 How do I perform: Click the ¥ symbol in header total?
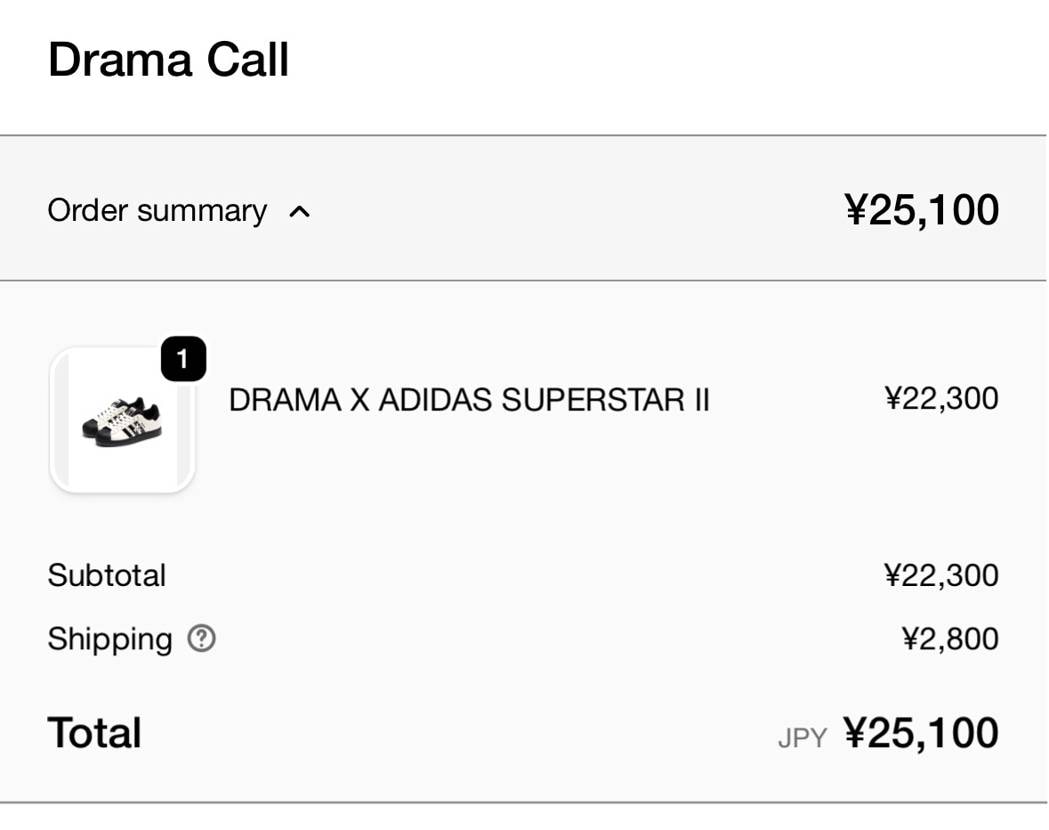point(855,210)
